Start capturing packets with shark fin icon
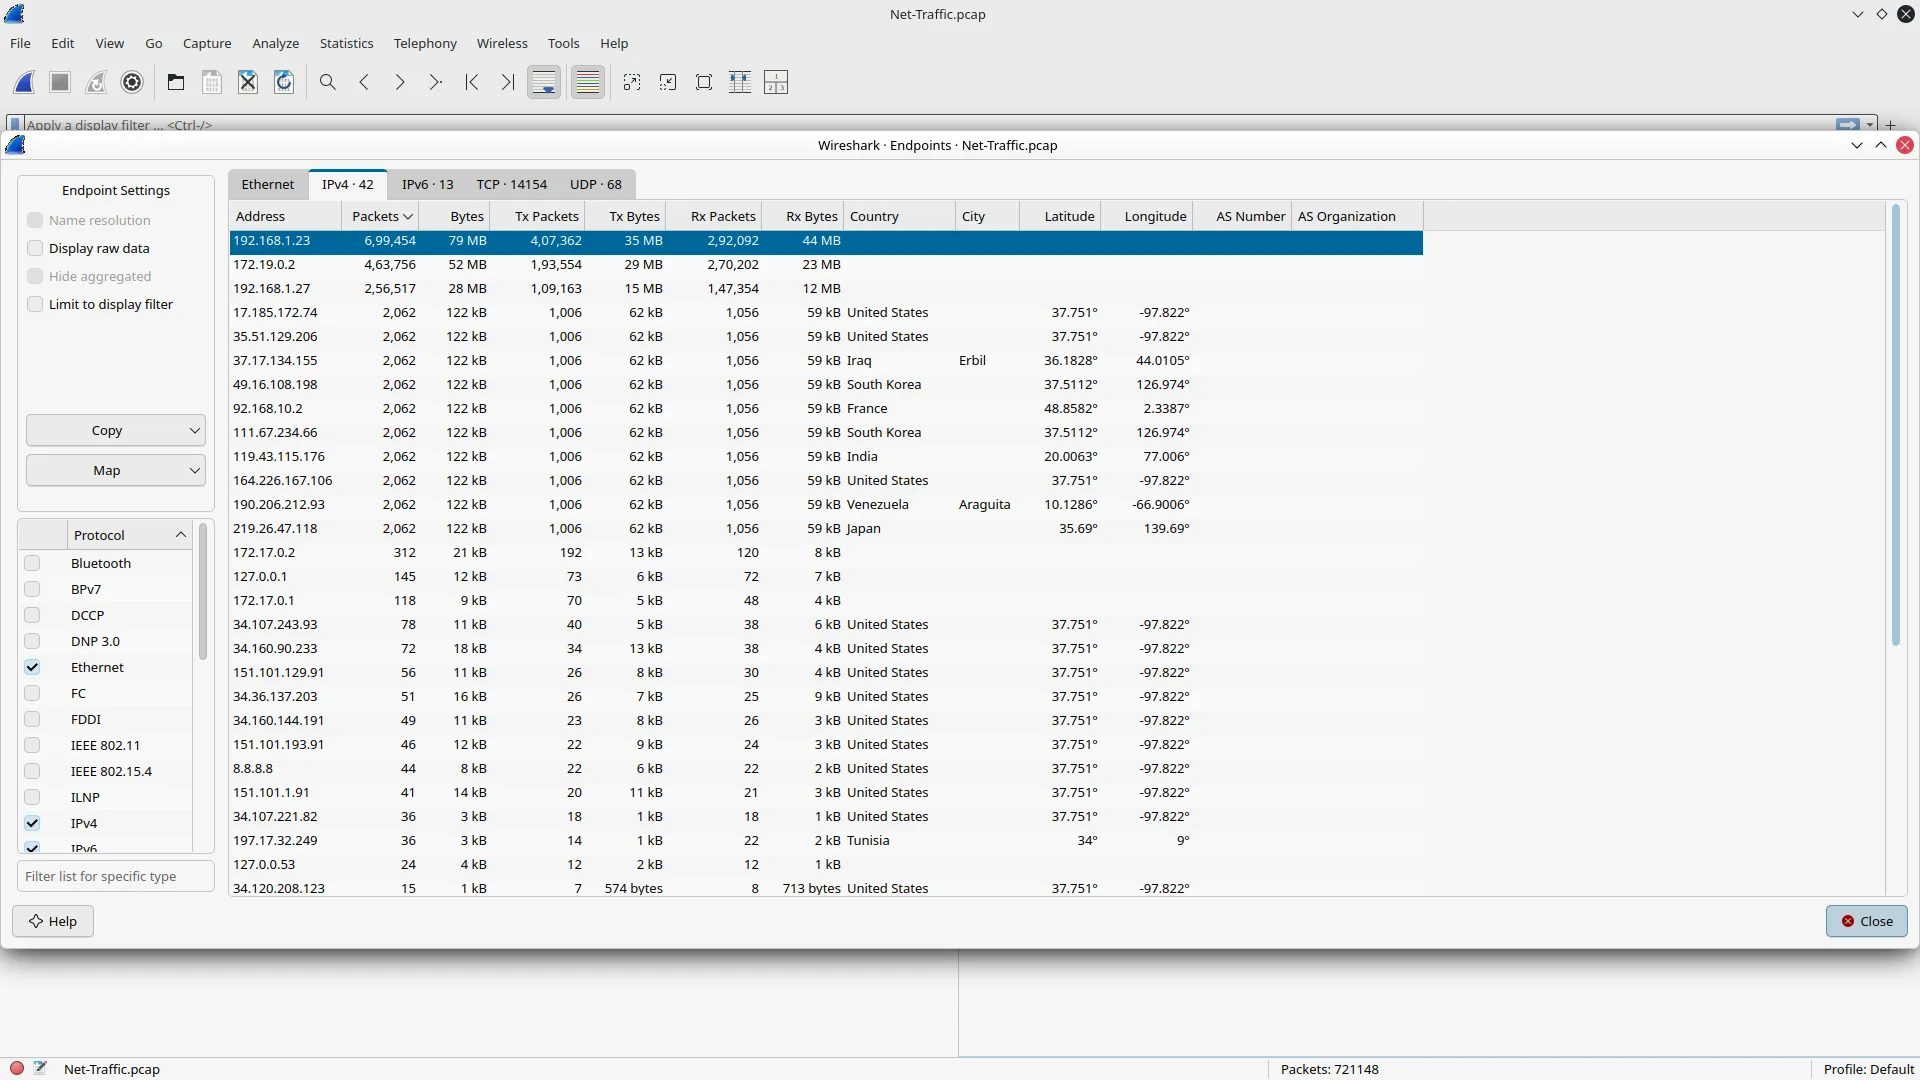 [x=25, y=82]
